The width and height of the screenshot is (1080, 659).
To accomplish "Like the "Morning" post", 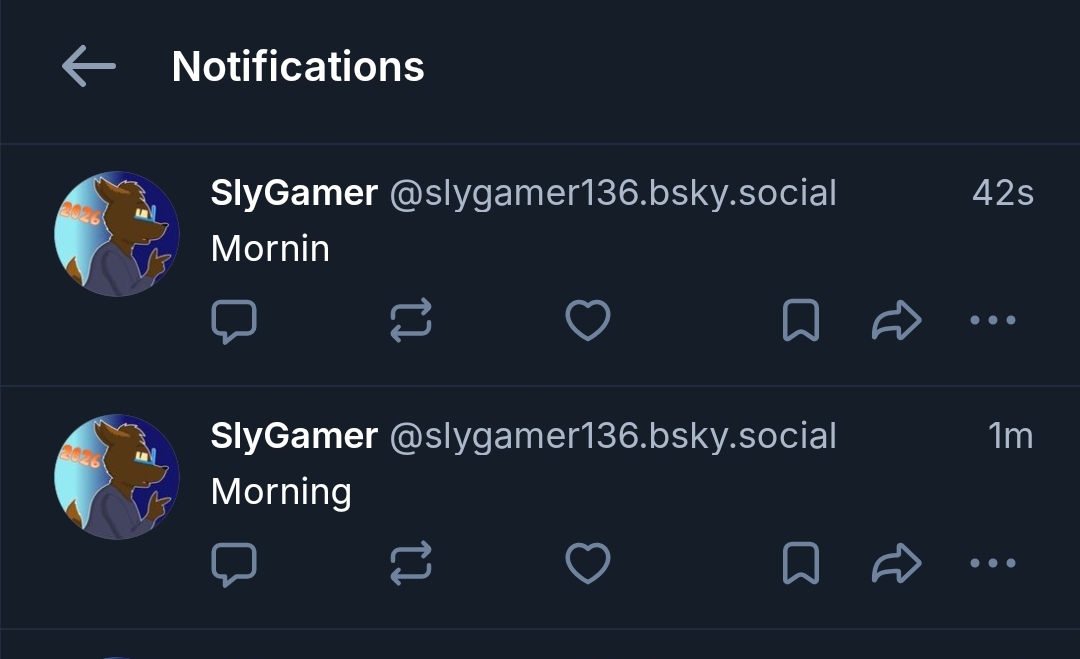I will coord(588,564).
